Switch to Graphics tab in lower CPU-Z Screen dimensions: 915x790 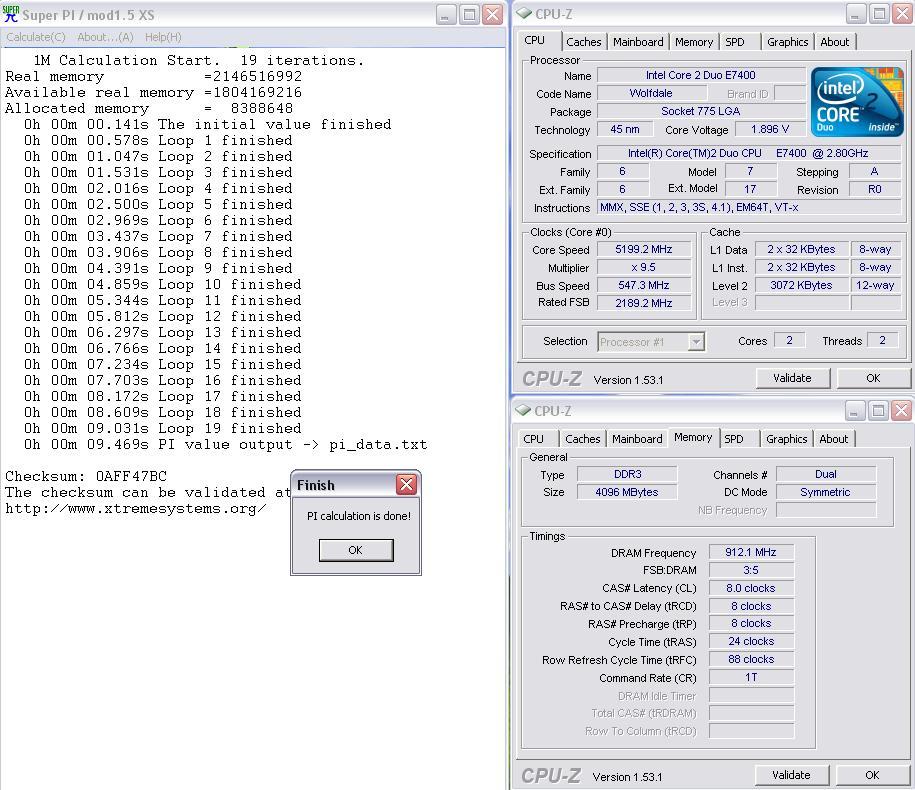pyautogui.click(x=787, y=439)
